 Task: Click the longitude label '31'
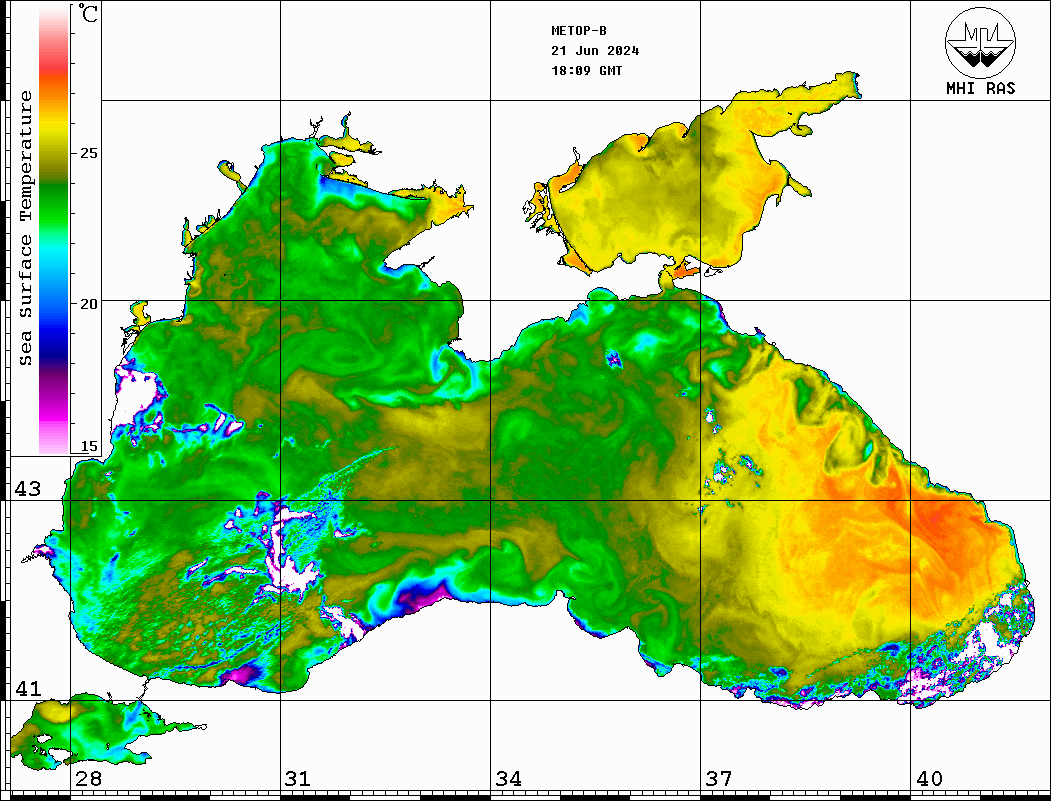pos(298,779)
